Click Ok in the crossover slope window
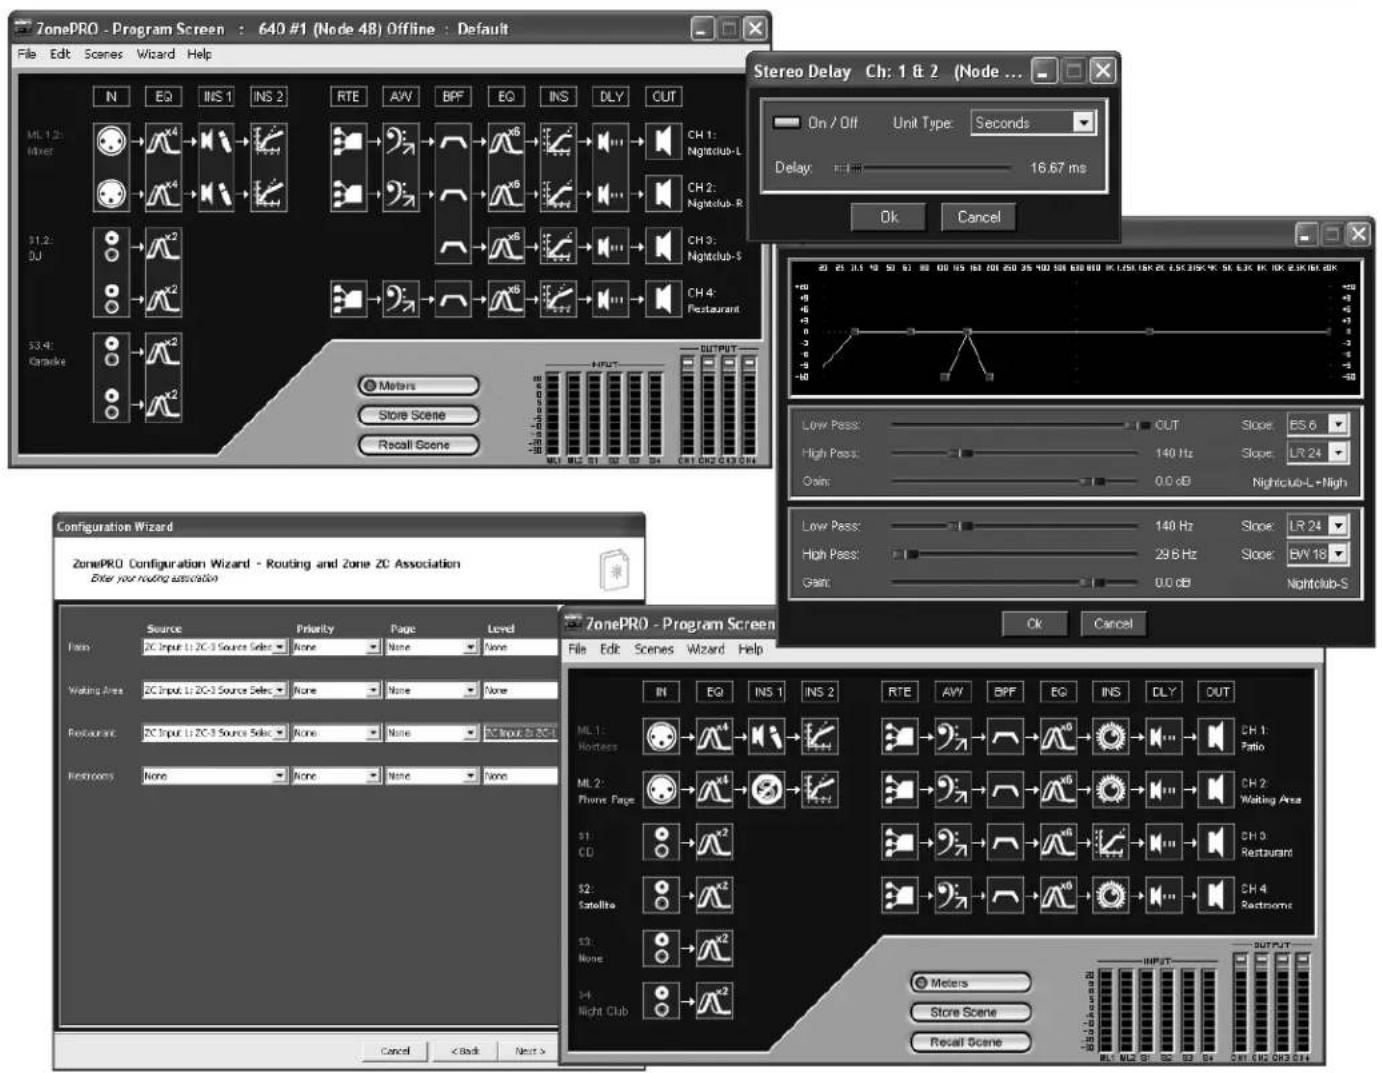Image resolution: width=1382 pixels, height=1073 pixels. click(1034, 624)
